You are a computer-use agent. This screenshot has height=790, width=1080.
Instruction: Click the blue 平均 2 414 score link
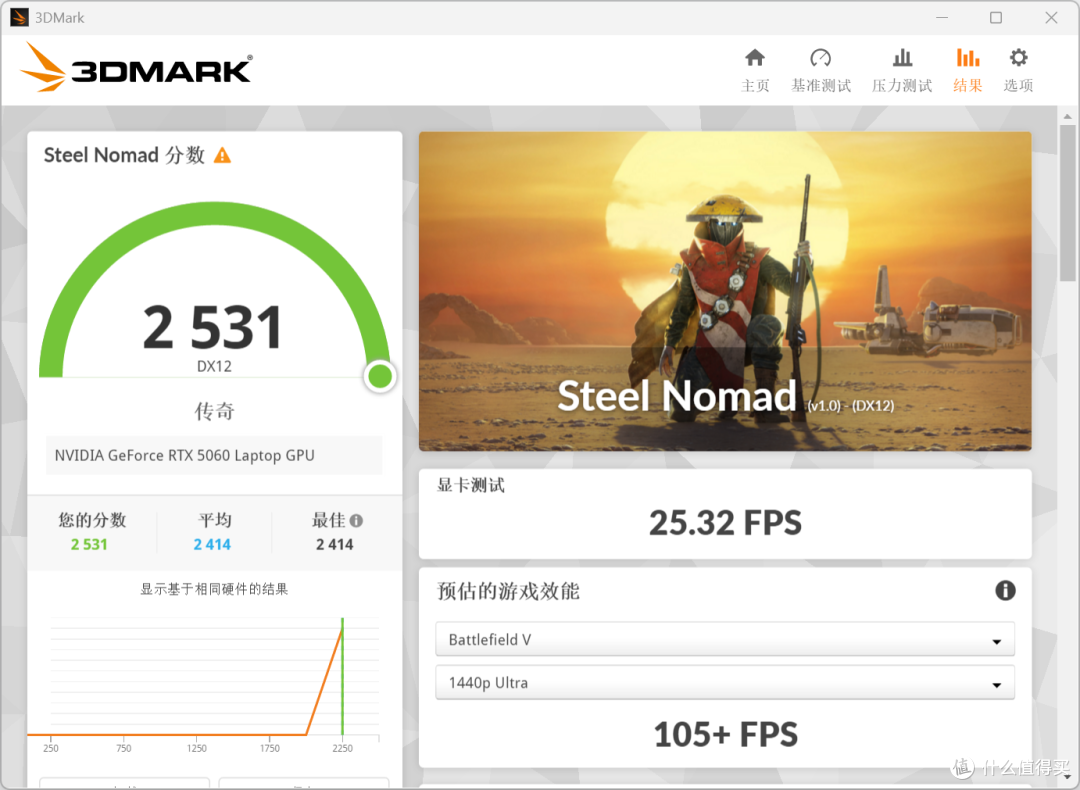pos(212,543)
